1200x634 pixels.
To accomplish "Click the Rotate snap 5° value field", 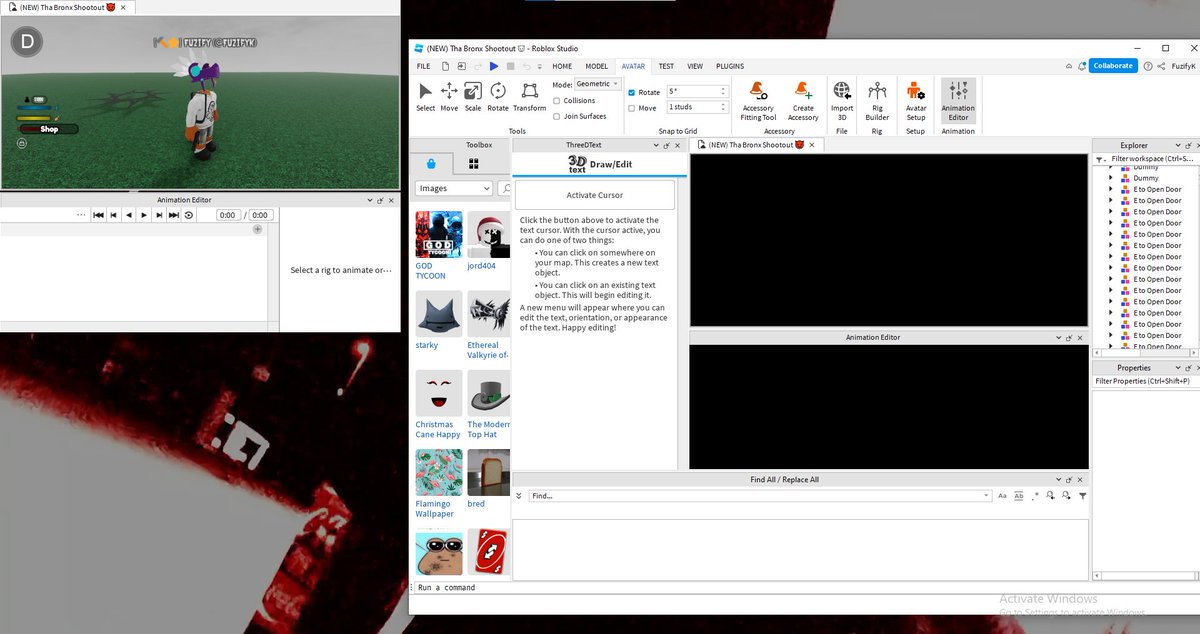I will click(697, 92).
